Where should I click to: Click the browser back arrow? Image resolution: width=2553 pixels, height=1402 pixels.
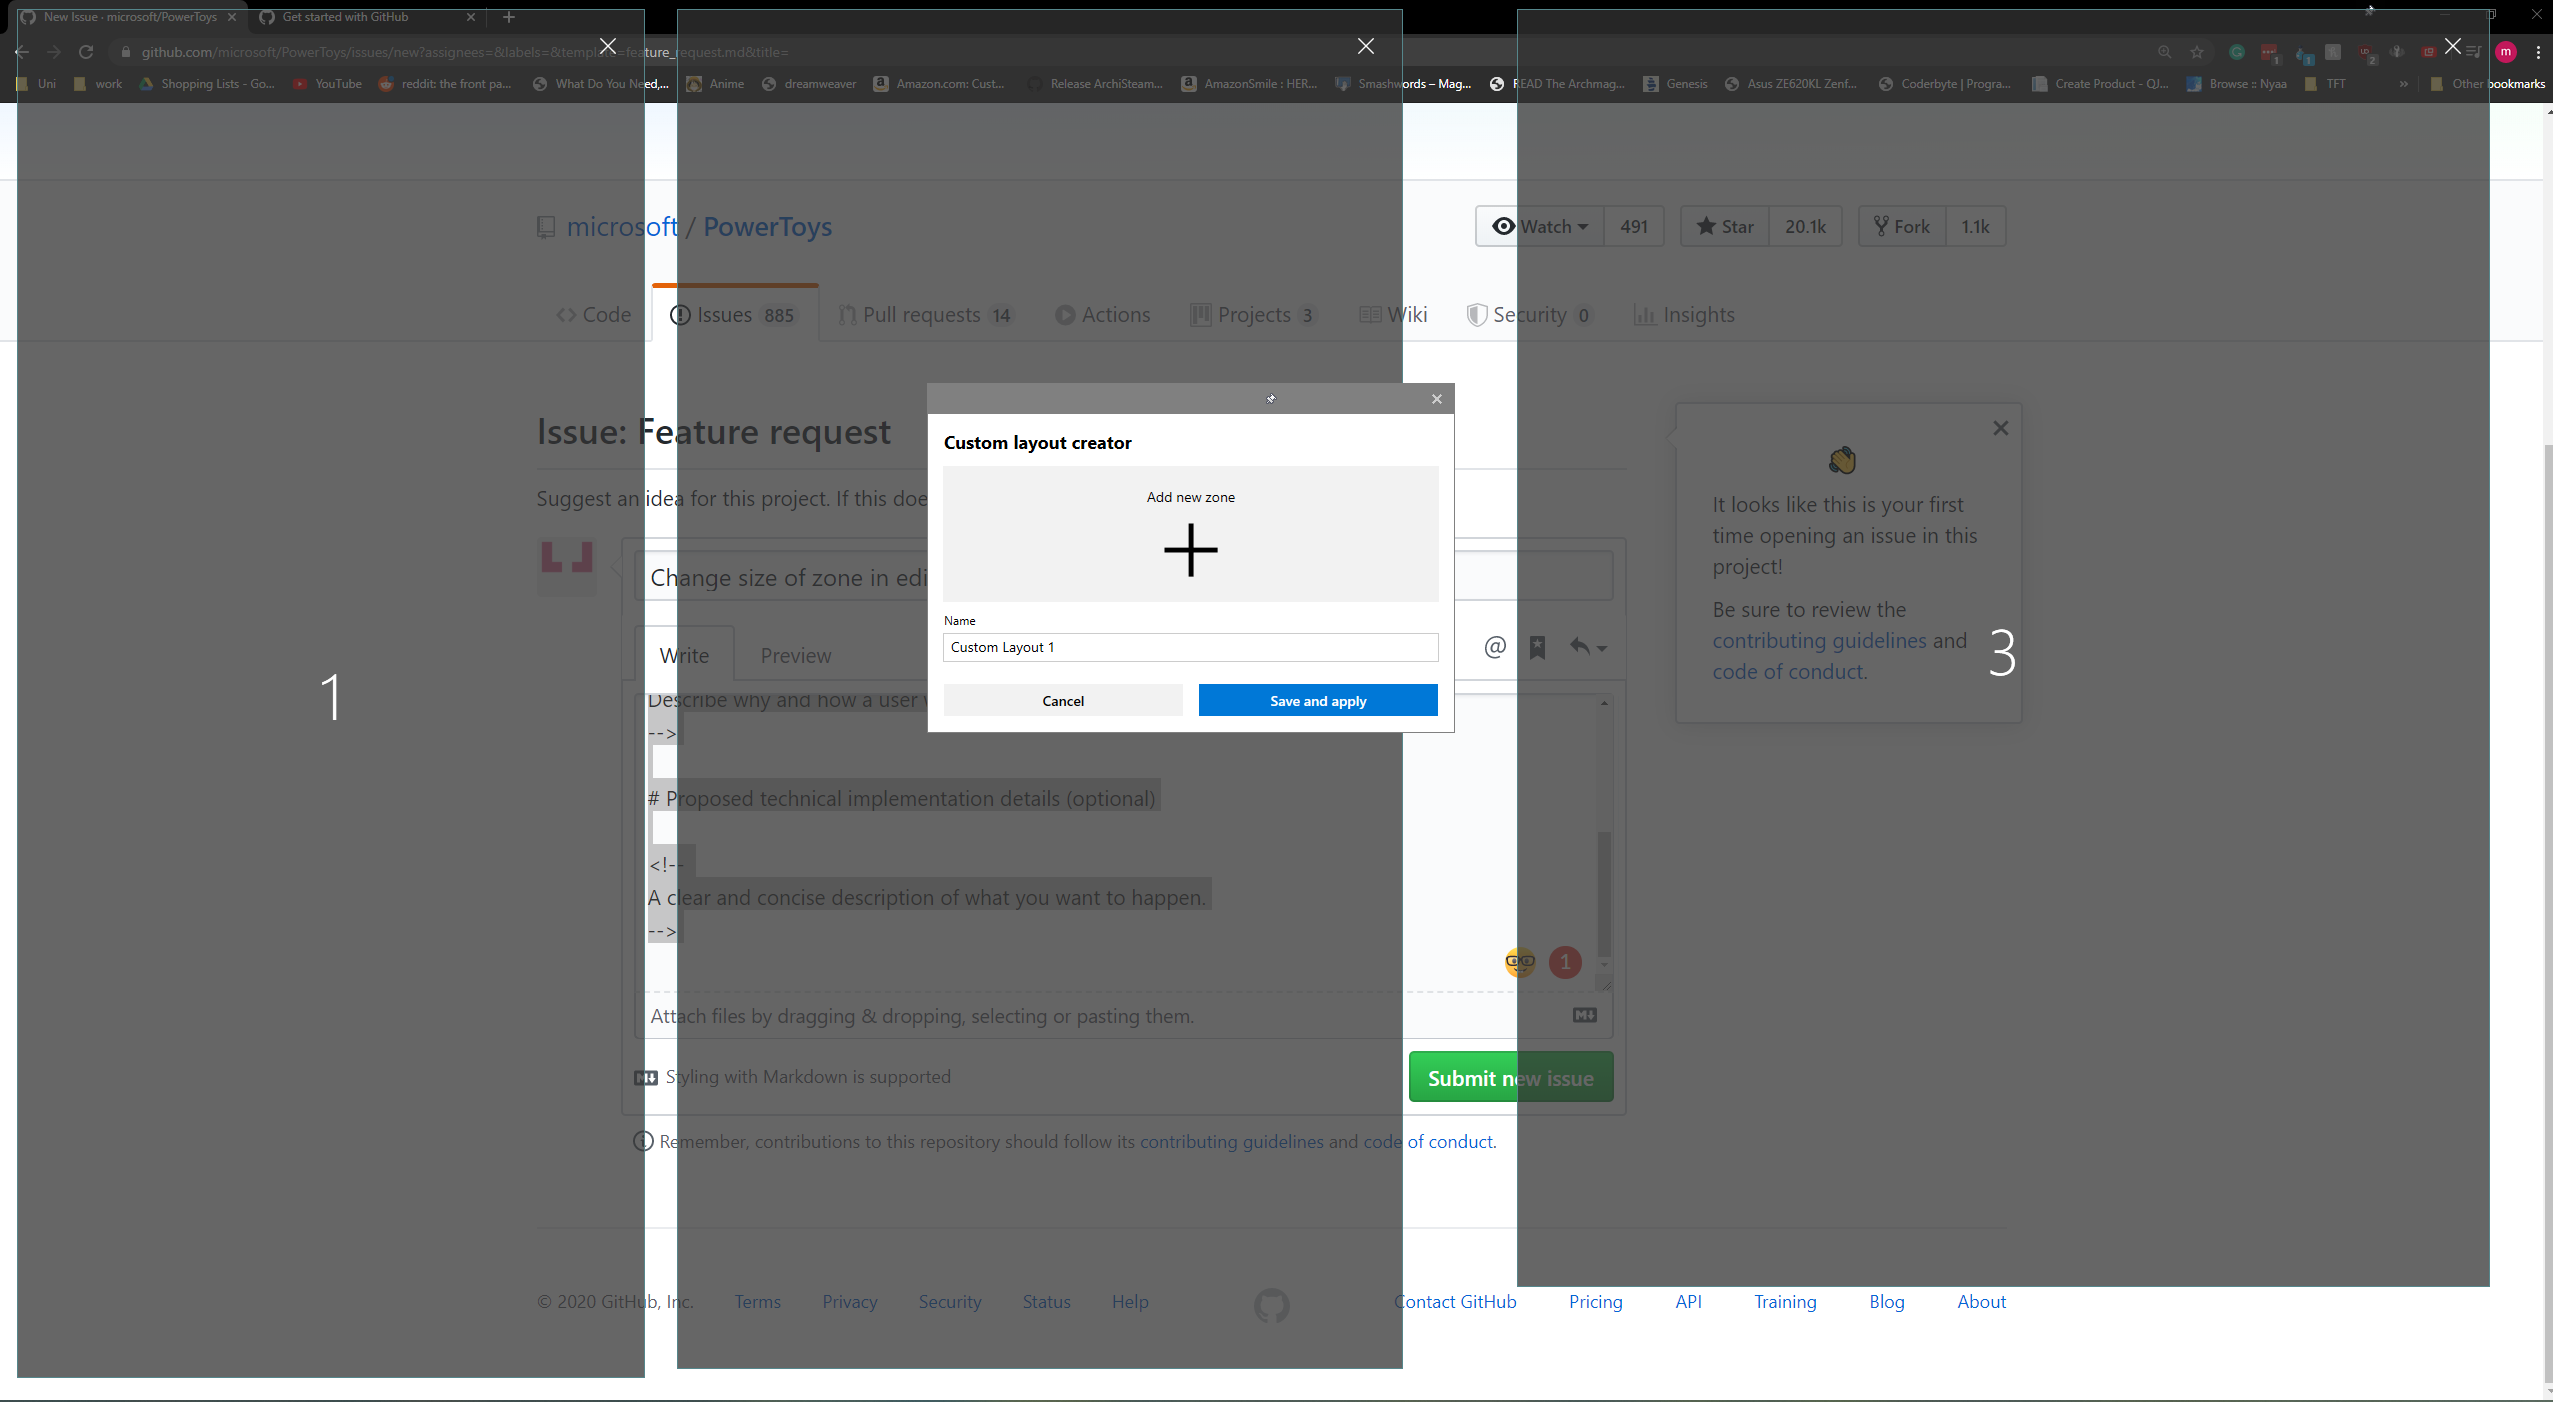22,52
